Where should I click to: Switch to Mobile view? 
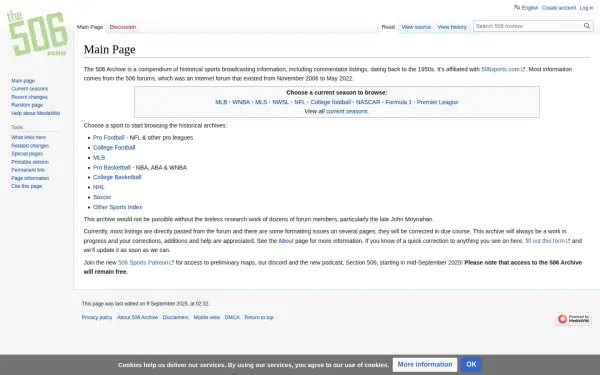(x=207, y=318)
